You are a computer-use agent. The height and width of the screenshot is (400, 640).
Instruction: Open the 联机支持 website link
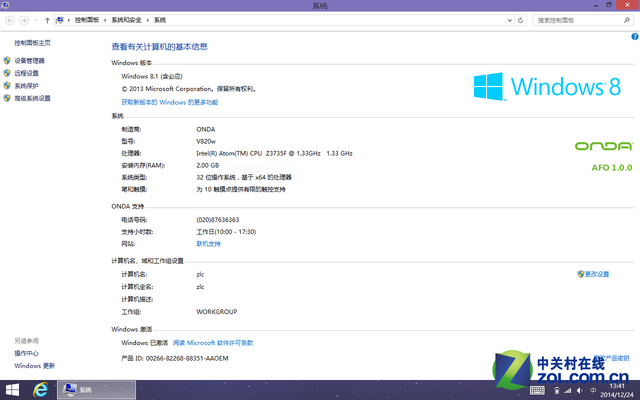coord(208,244)
